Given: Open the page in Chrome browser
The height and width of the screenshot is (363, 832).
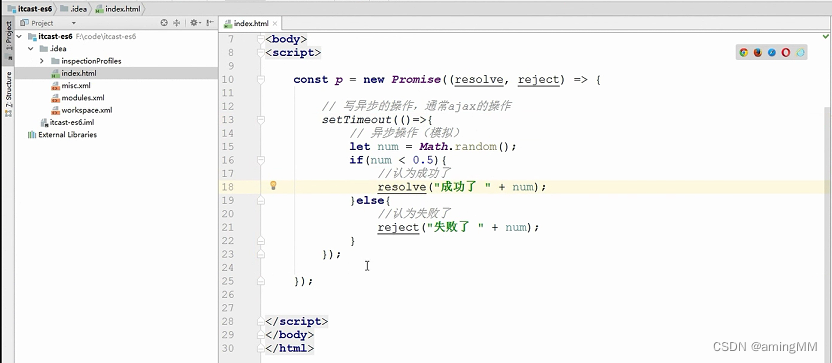Looking at the screenshot, I should (x=743, y=53).
